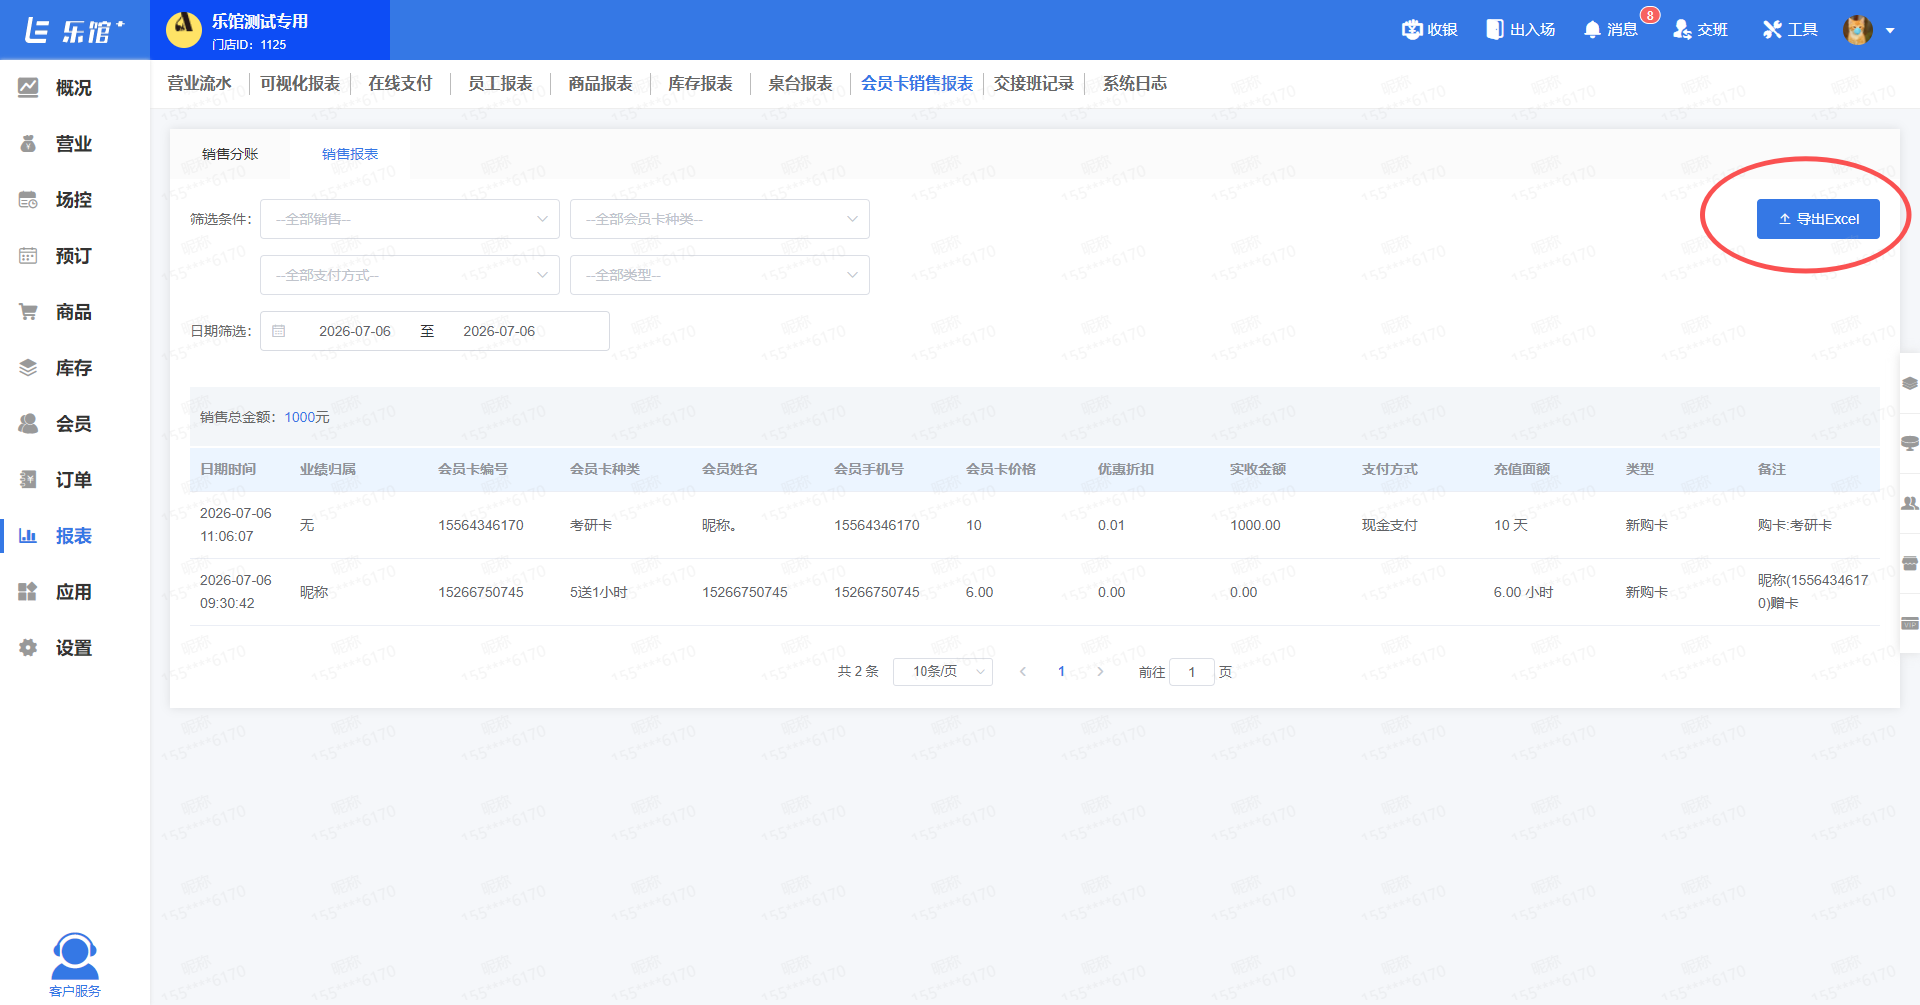Open the 工具 tools icon
The width and height of the screenshot is (1920, 1005).
click(x=1772, y=30)
